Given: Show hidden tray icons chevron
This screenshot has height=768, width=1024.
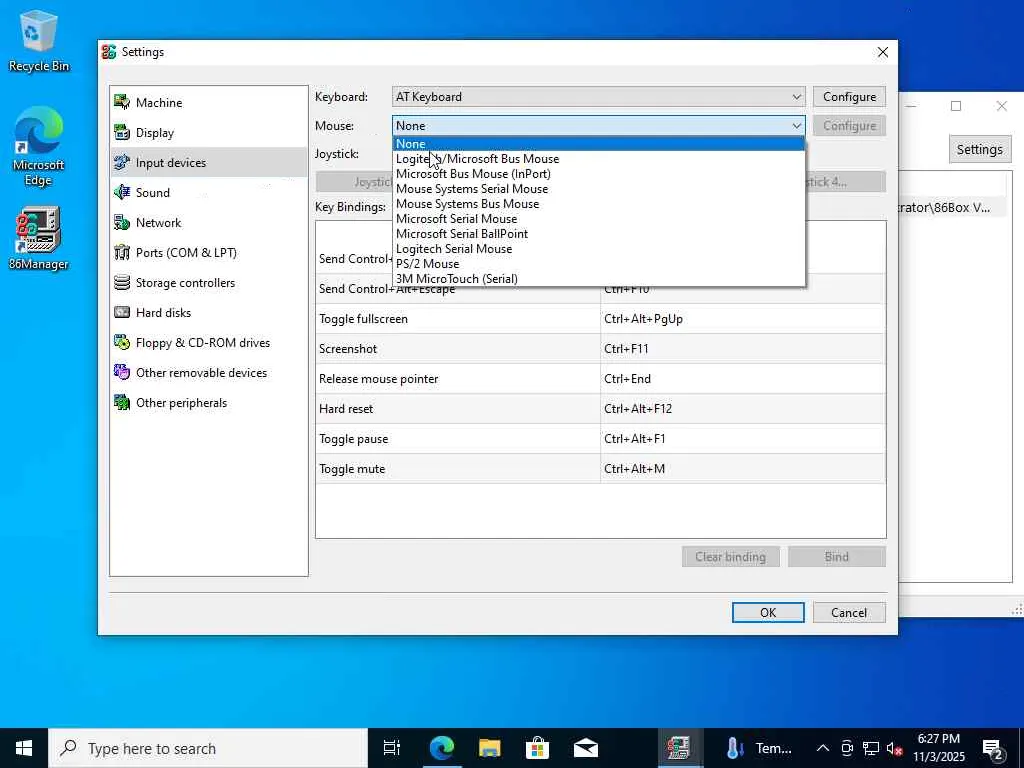Looking at the screenshot, I should click(x=823, y=748).
